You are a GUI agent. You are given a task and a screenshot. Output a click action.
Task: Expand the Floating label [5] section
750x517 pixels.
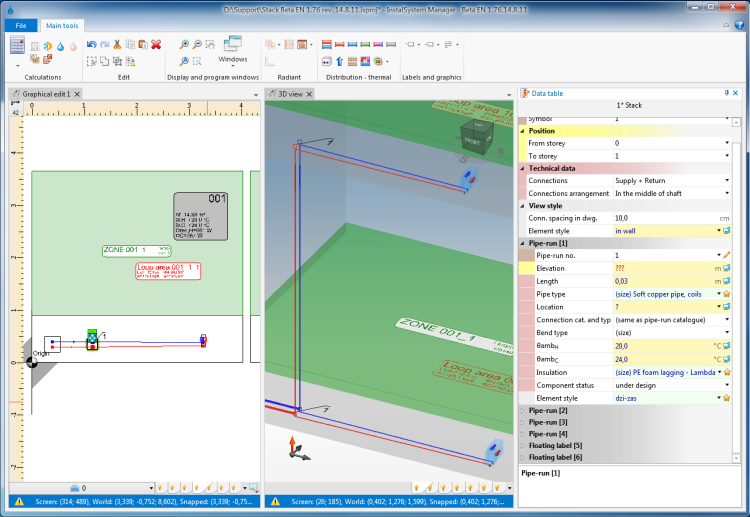522,446
